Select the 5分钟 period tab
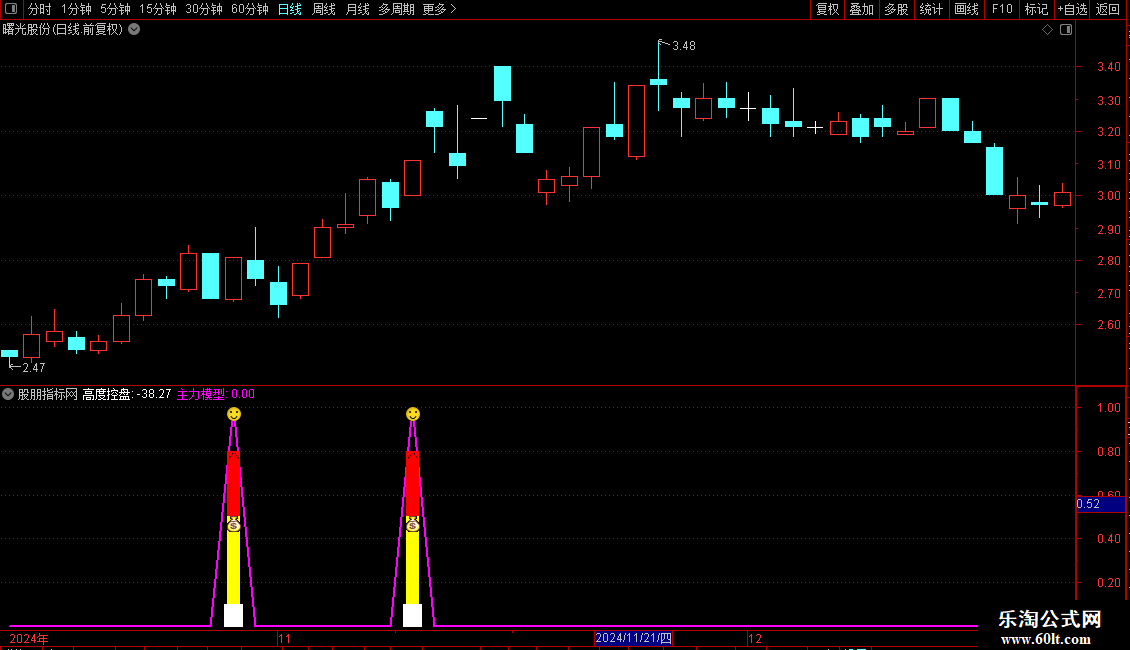 coord(115,9)
